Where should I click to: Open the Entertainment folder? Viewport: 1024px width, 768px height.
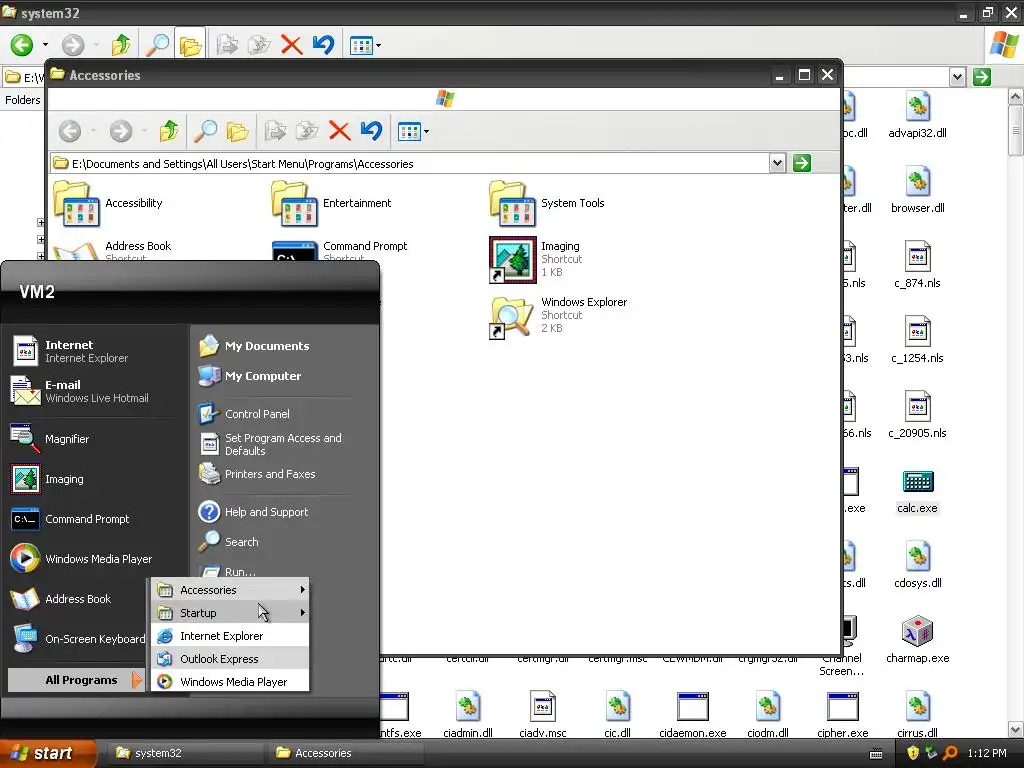tap(331, 203)
